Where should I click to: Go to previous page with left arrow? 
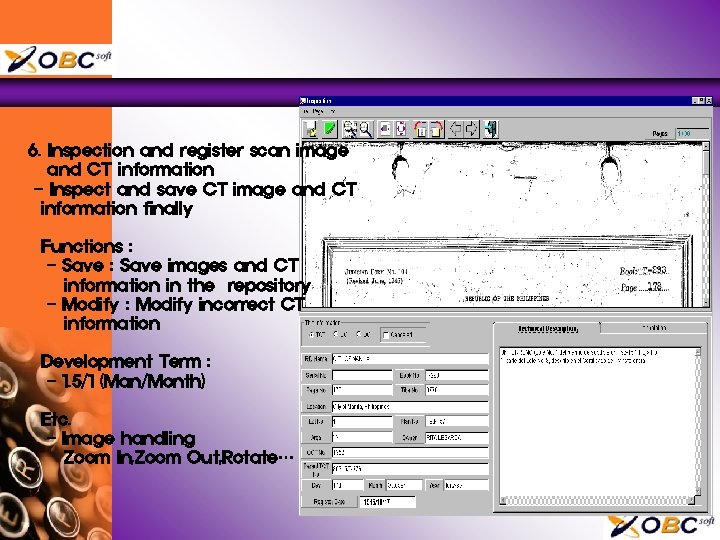456,129
